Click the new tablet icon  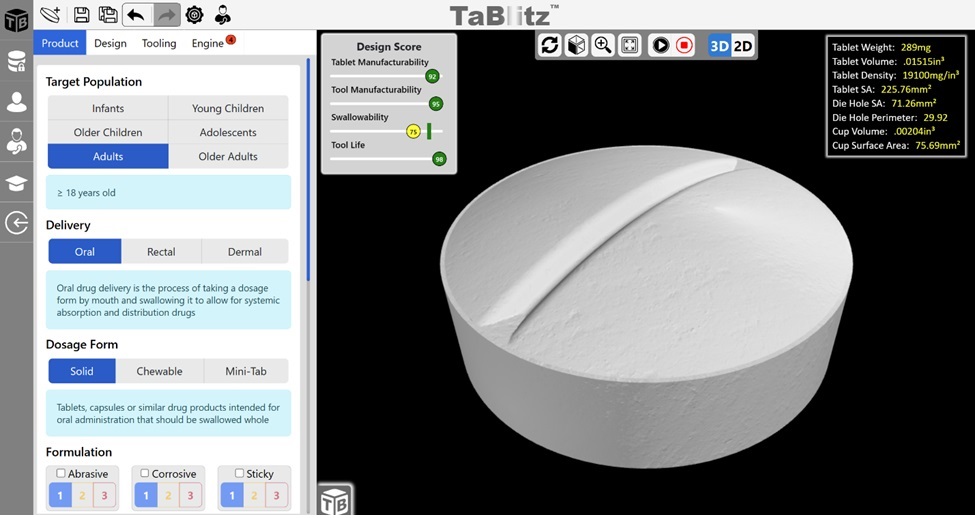point(49,15)
